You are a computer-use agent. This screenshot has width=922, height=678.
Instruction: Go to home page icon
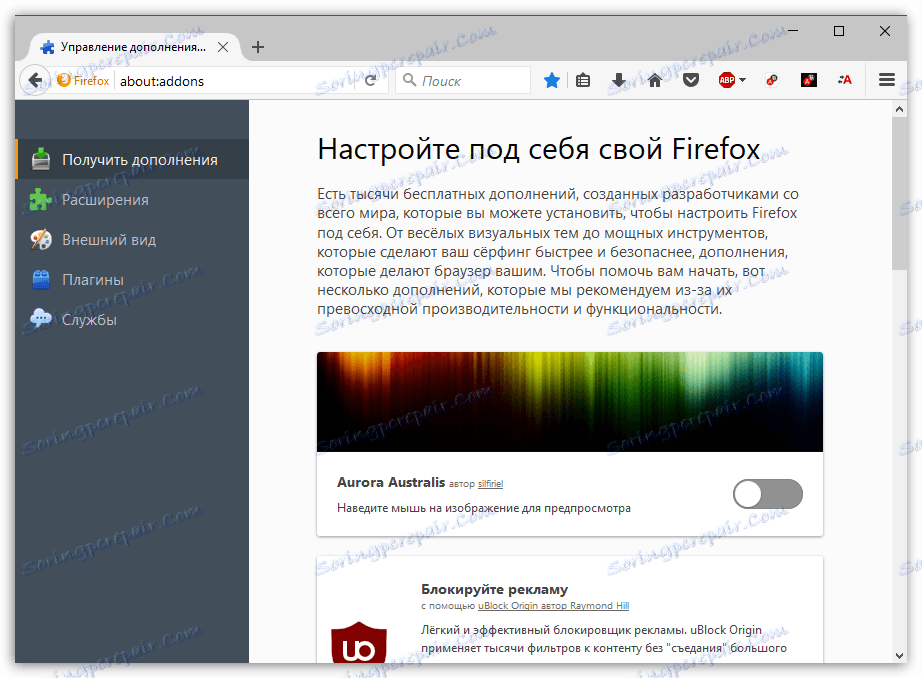click(654, 81)
